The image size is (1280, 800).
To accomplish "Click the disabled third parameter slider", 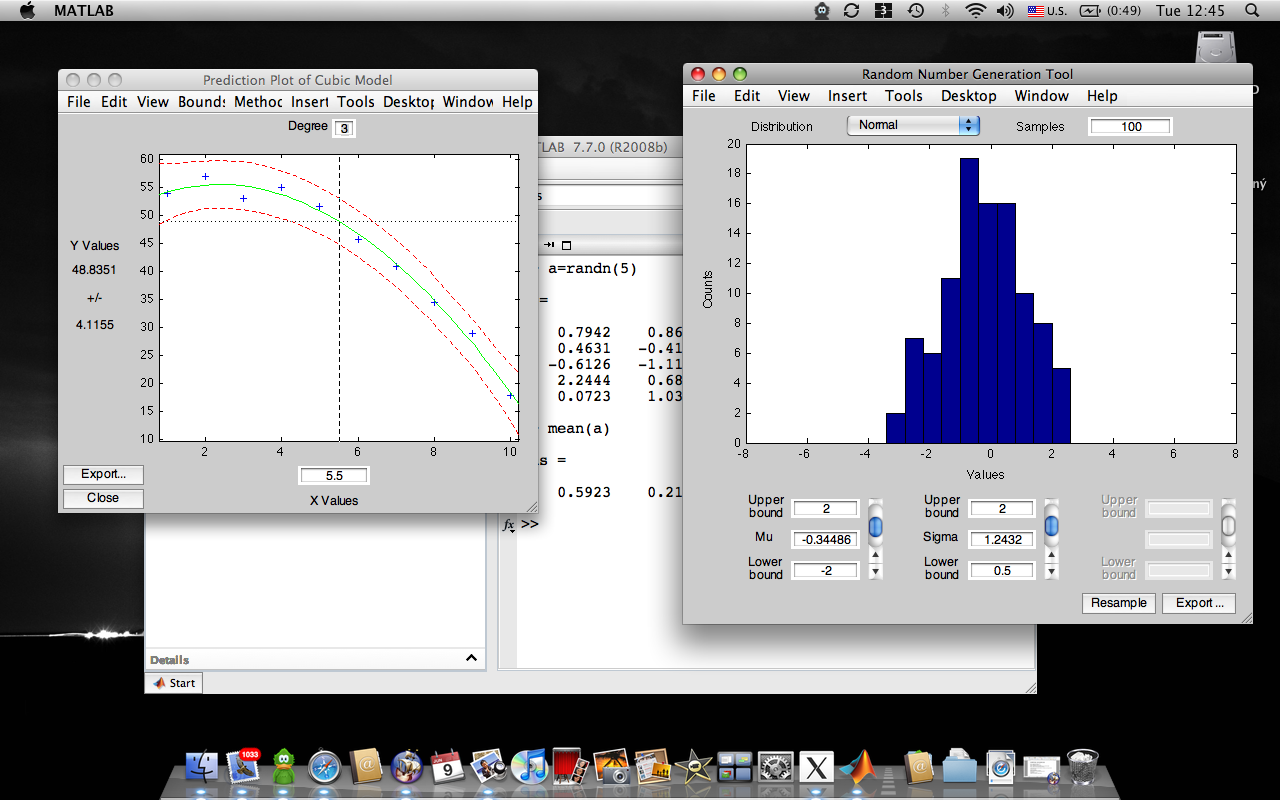I will 1229,526.
